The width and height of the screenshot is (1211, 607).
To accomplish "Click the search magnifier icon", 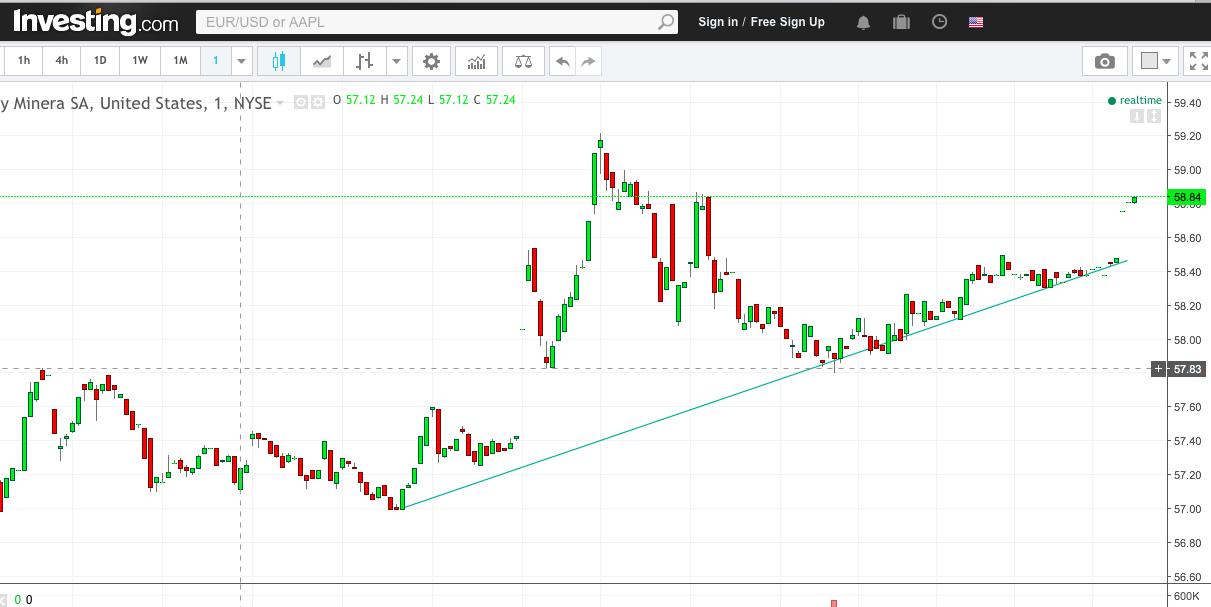I will (667, 22).
